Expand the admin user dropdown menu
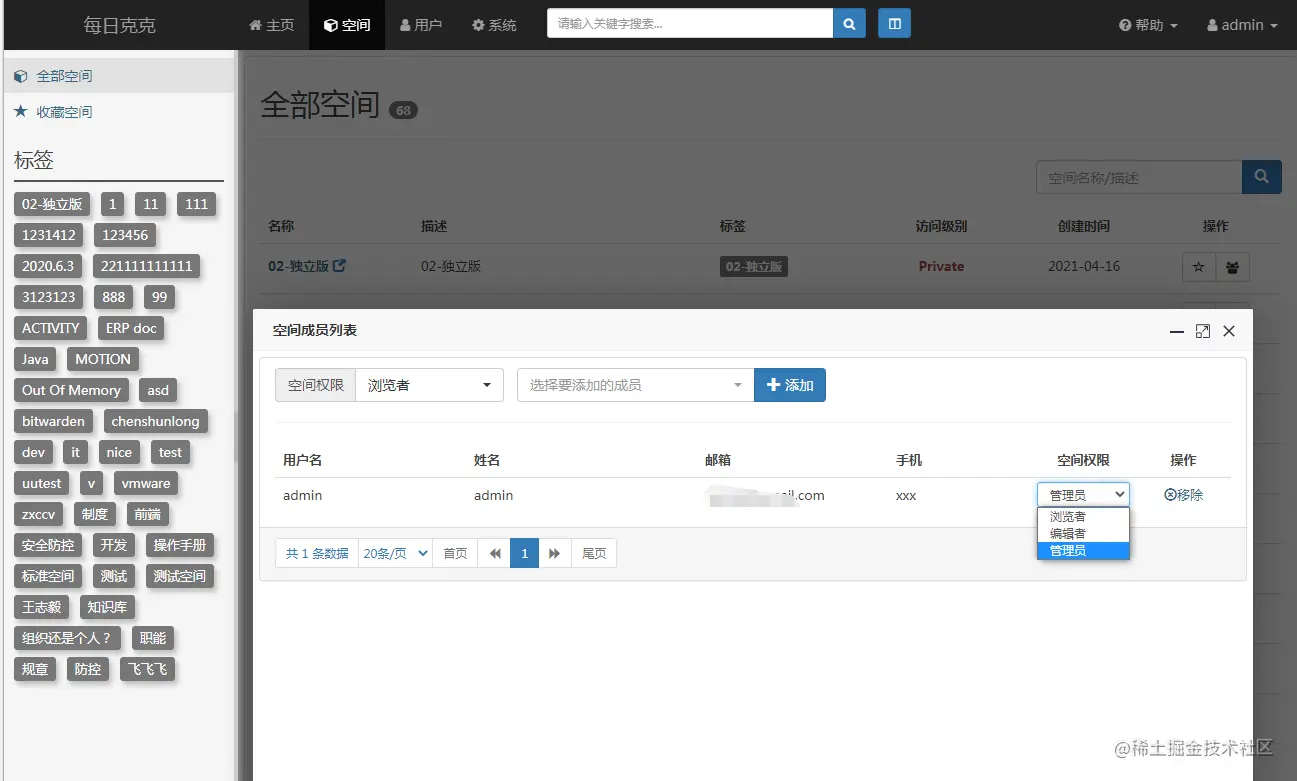The width and height of the screenshot is (1297, 781). click(1242, 25)
